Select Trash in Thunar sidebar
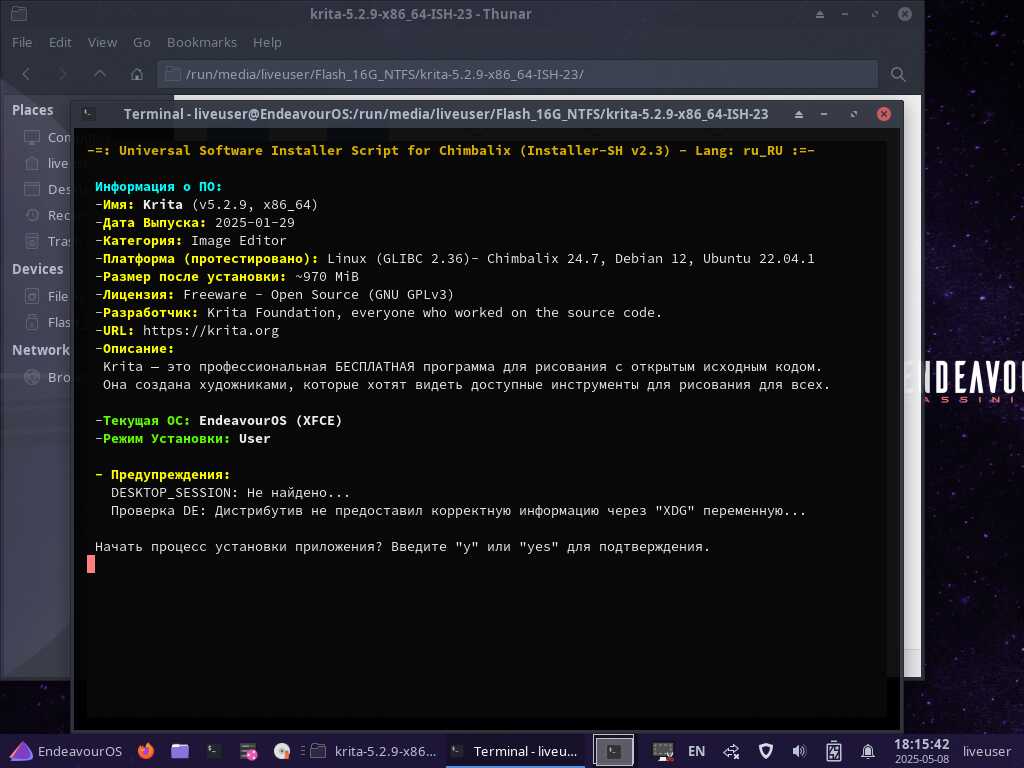This screenshot has height=768, width=1024. click(46, 242)
